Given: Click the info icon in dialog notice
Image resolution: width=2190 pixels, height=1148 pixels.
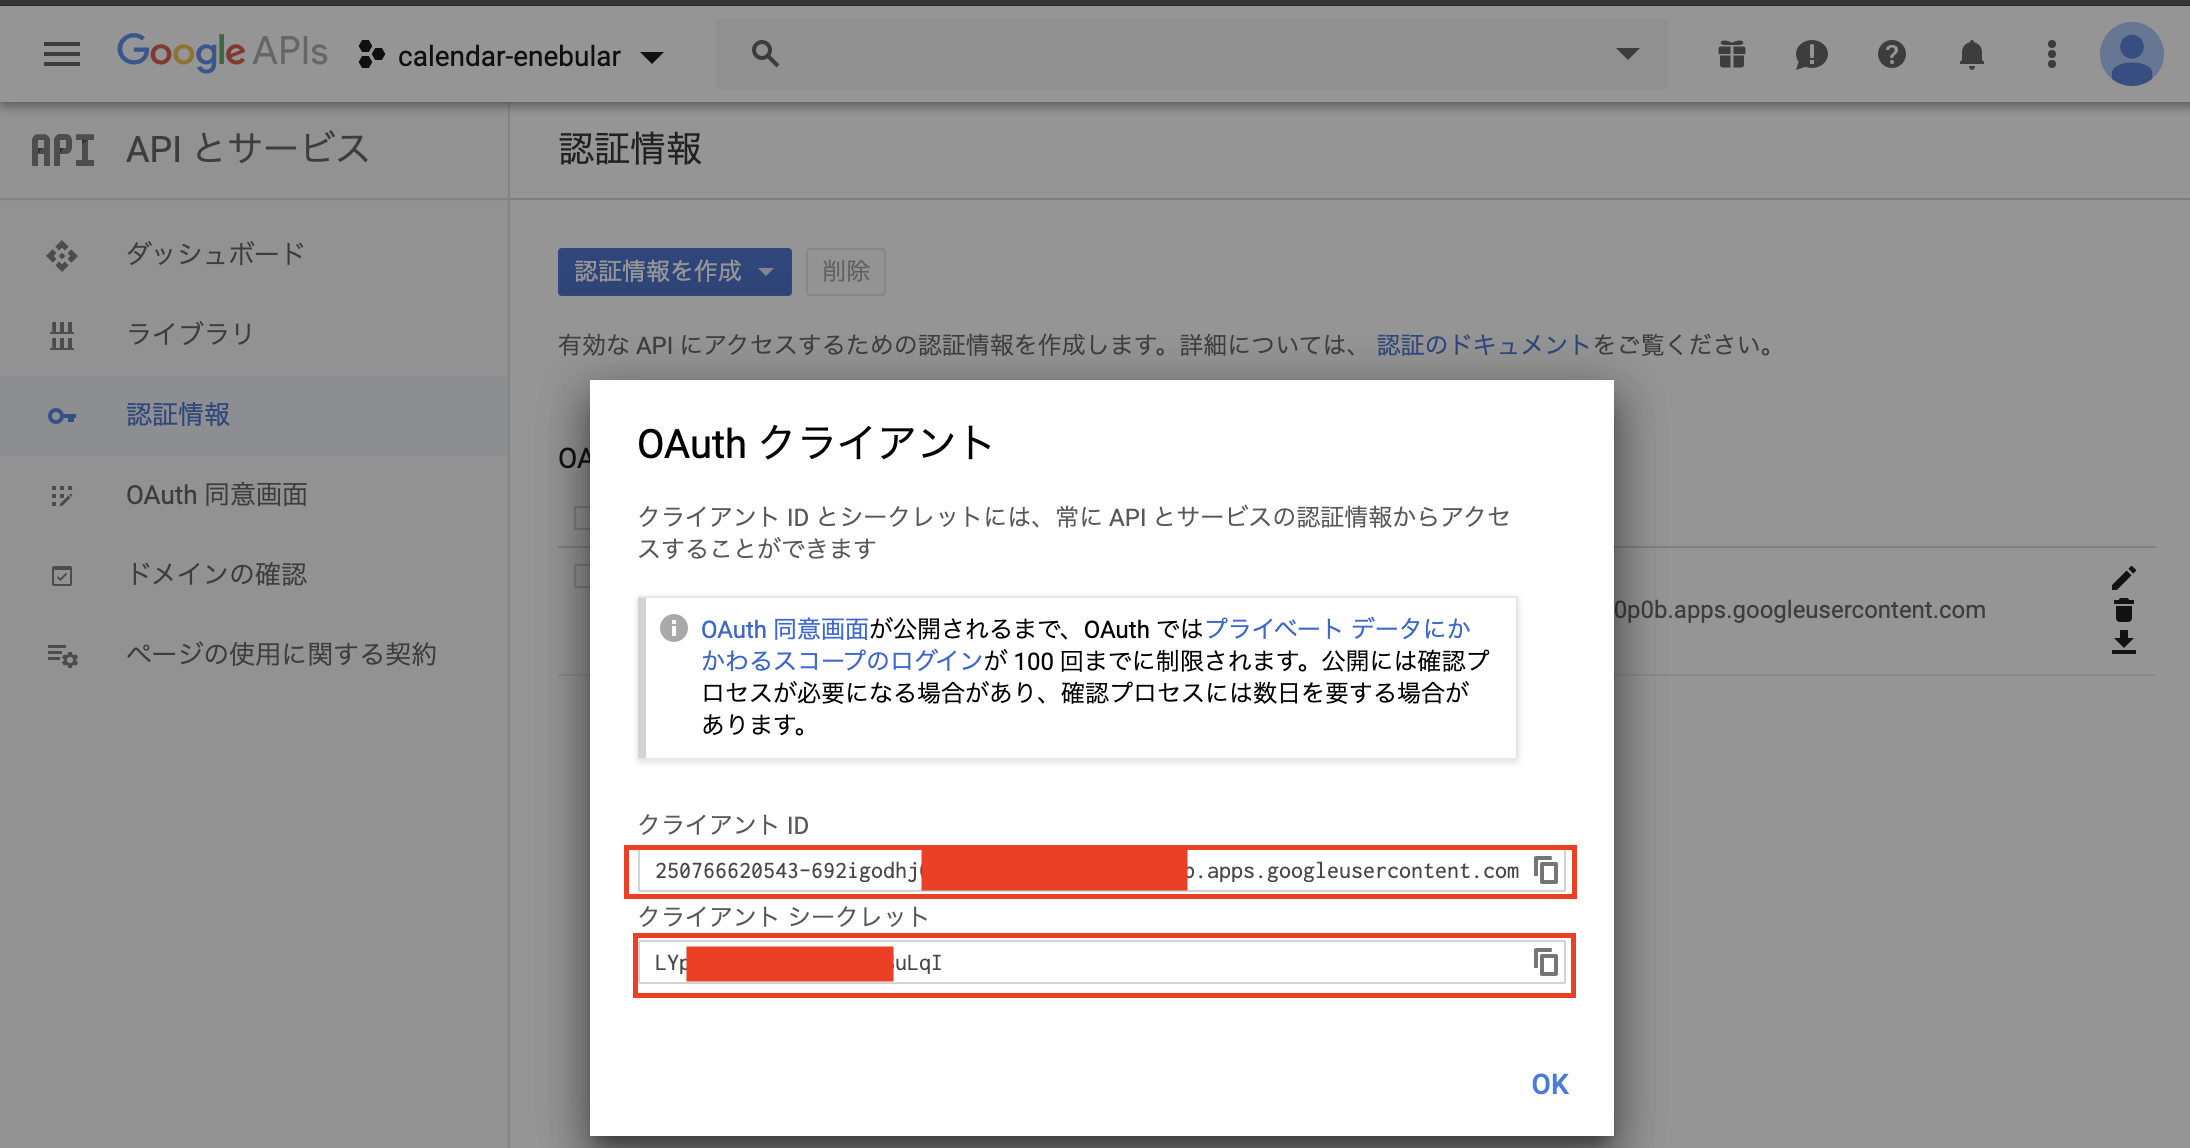Looking at the screenshot, I should point(674,628).
